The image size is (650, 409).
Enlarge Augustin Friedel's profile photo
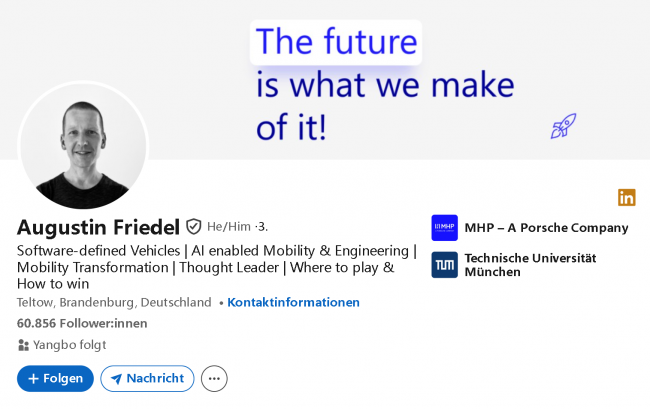coord(83,146)
